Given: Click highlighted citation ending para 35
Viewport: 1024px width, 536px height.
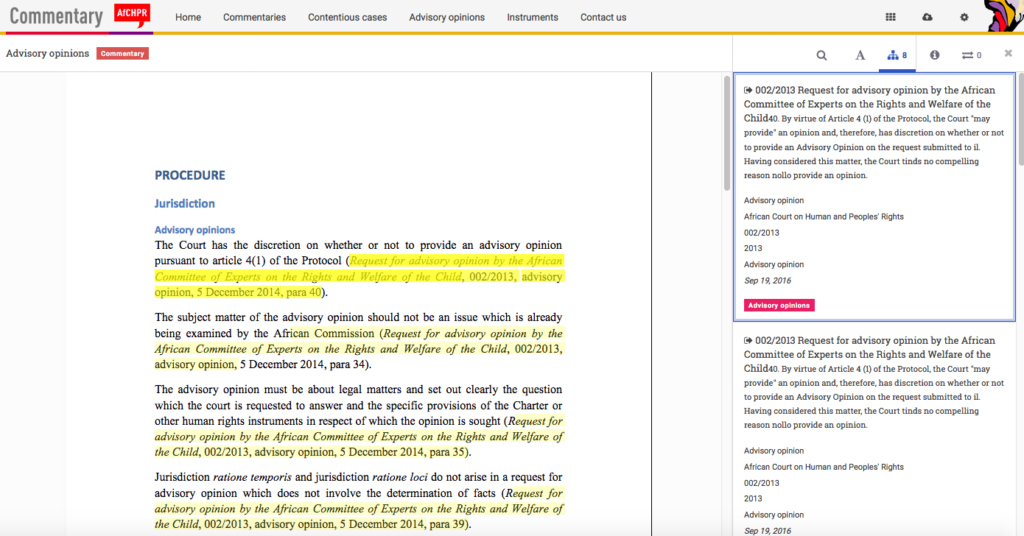Looking at the screenshot, I should (359, 437).
